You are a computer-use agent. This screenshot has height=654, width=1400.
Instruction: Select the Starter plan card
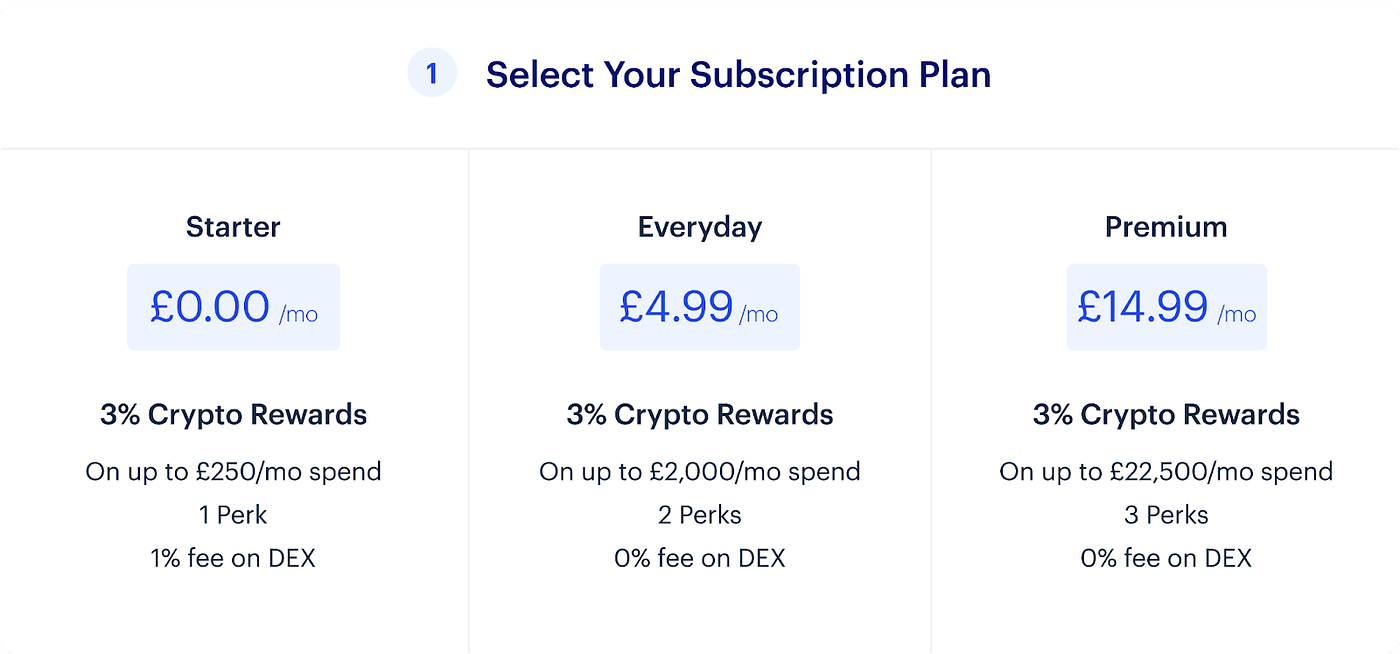[x=233, y=400]
